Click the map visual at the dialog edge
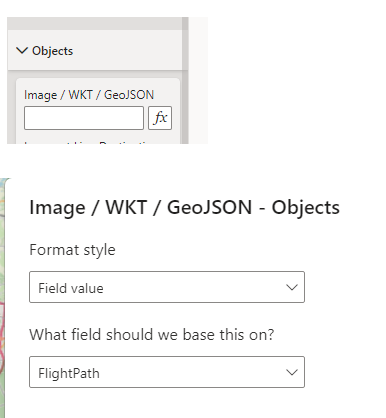Viewport: 386px width, 418px height. (x=2, y=298)
